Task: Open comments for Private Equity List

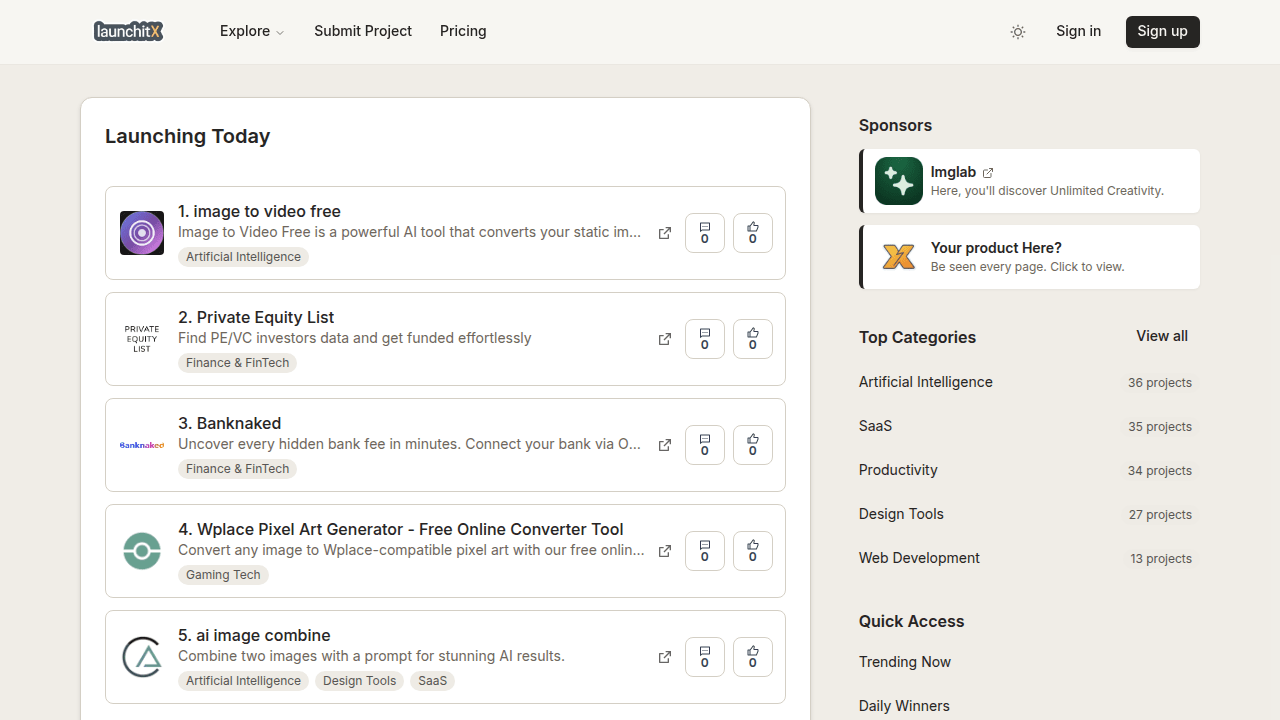Action: click(x=705, y=339)
